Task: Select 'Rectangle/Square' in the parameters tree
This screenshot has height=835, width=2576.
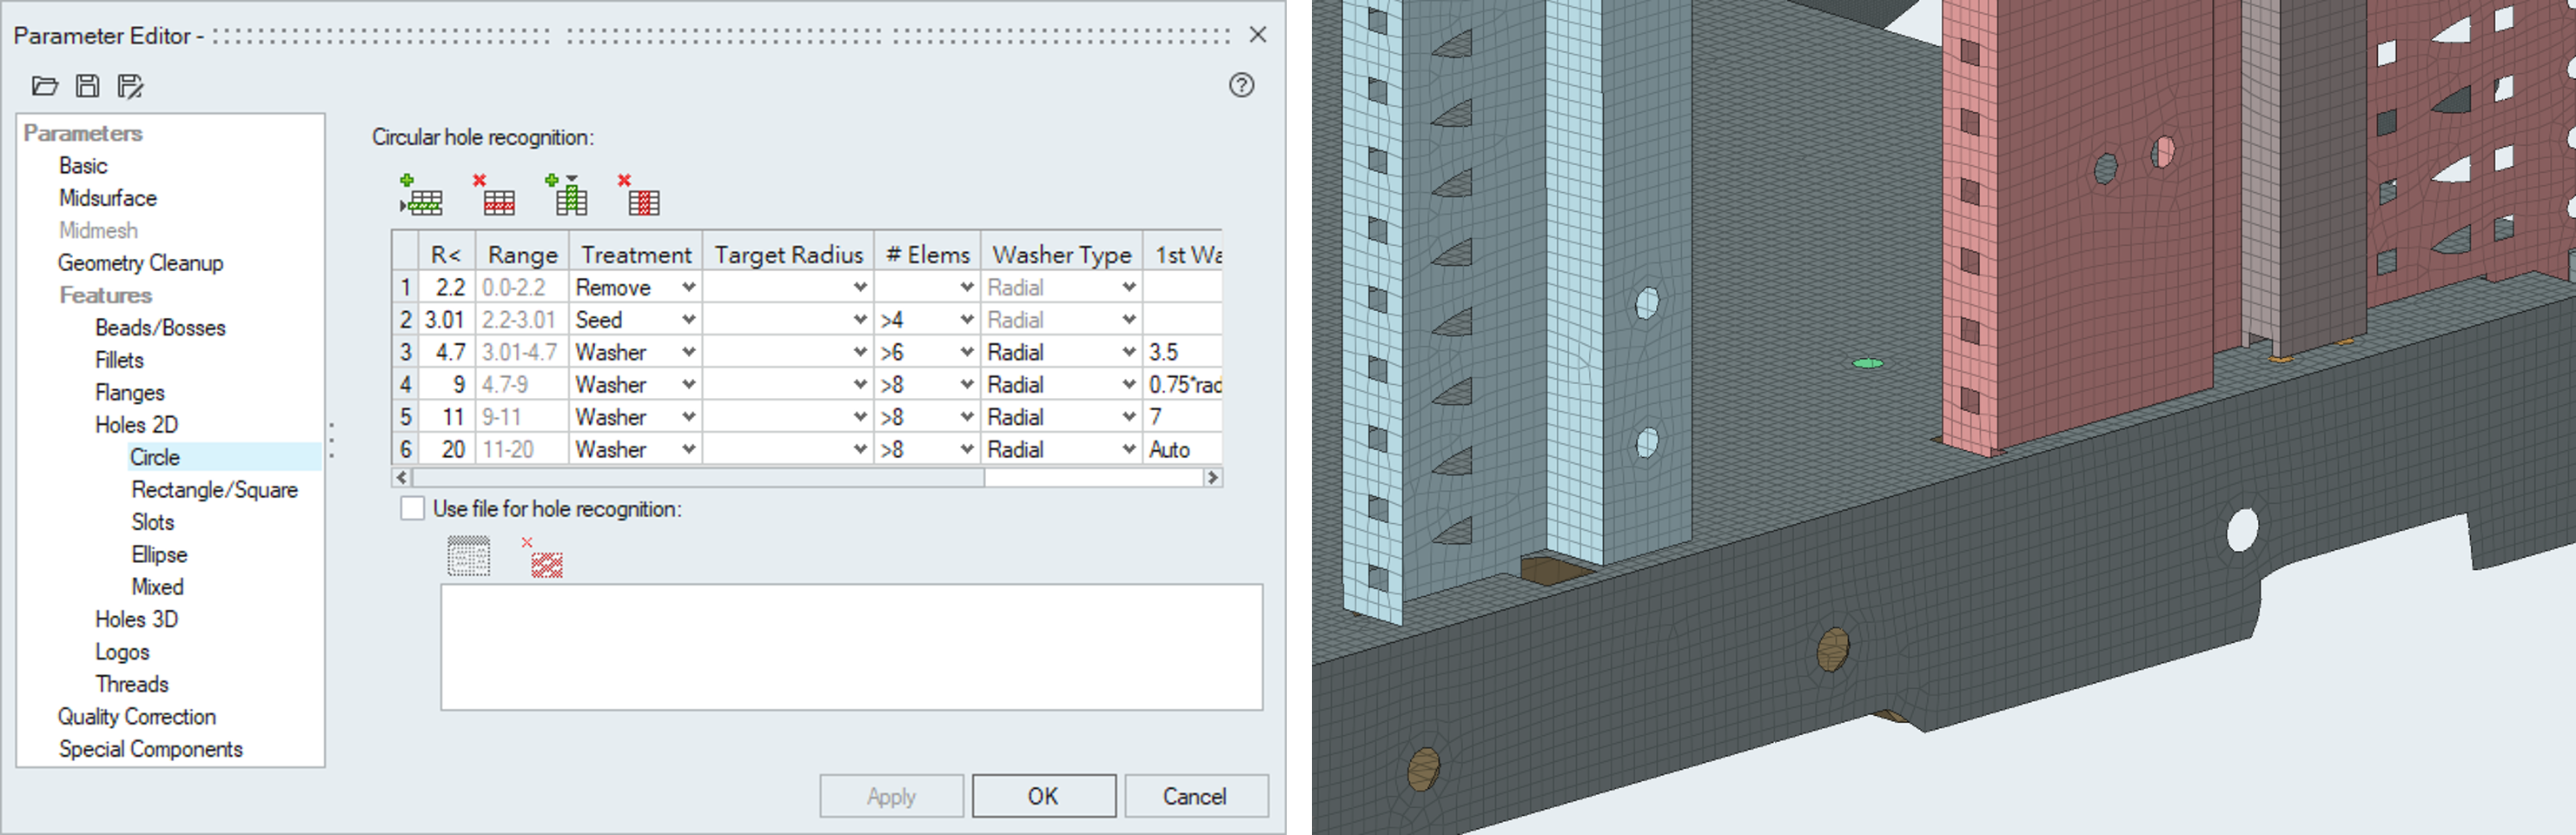Action: 214,490
